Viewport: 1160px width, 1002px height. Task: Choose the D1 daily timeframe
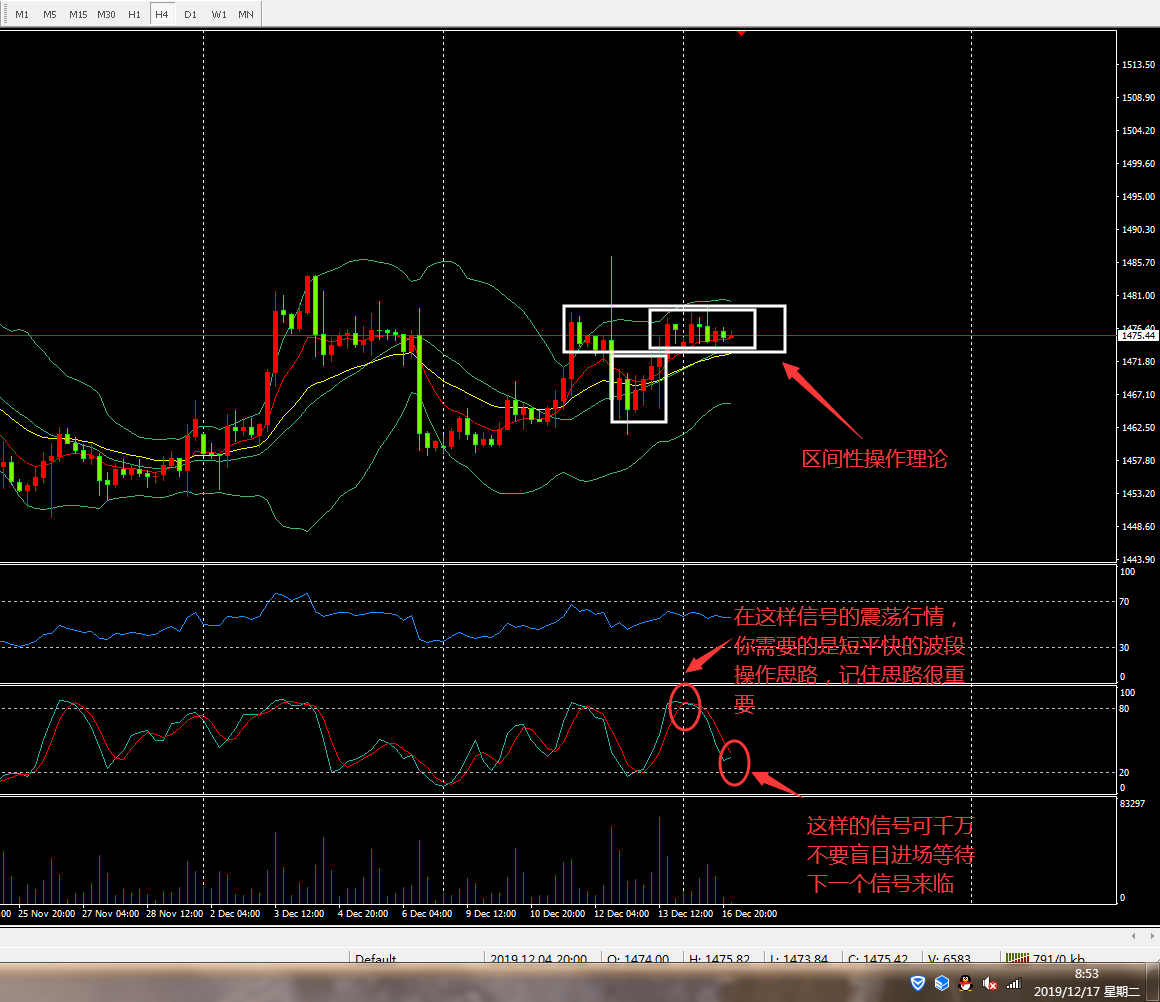point(190,15)
